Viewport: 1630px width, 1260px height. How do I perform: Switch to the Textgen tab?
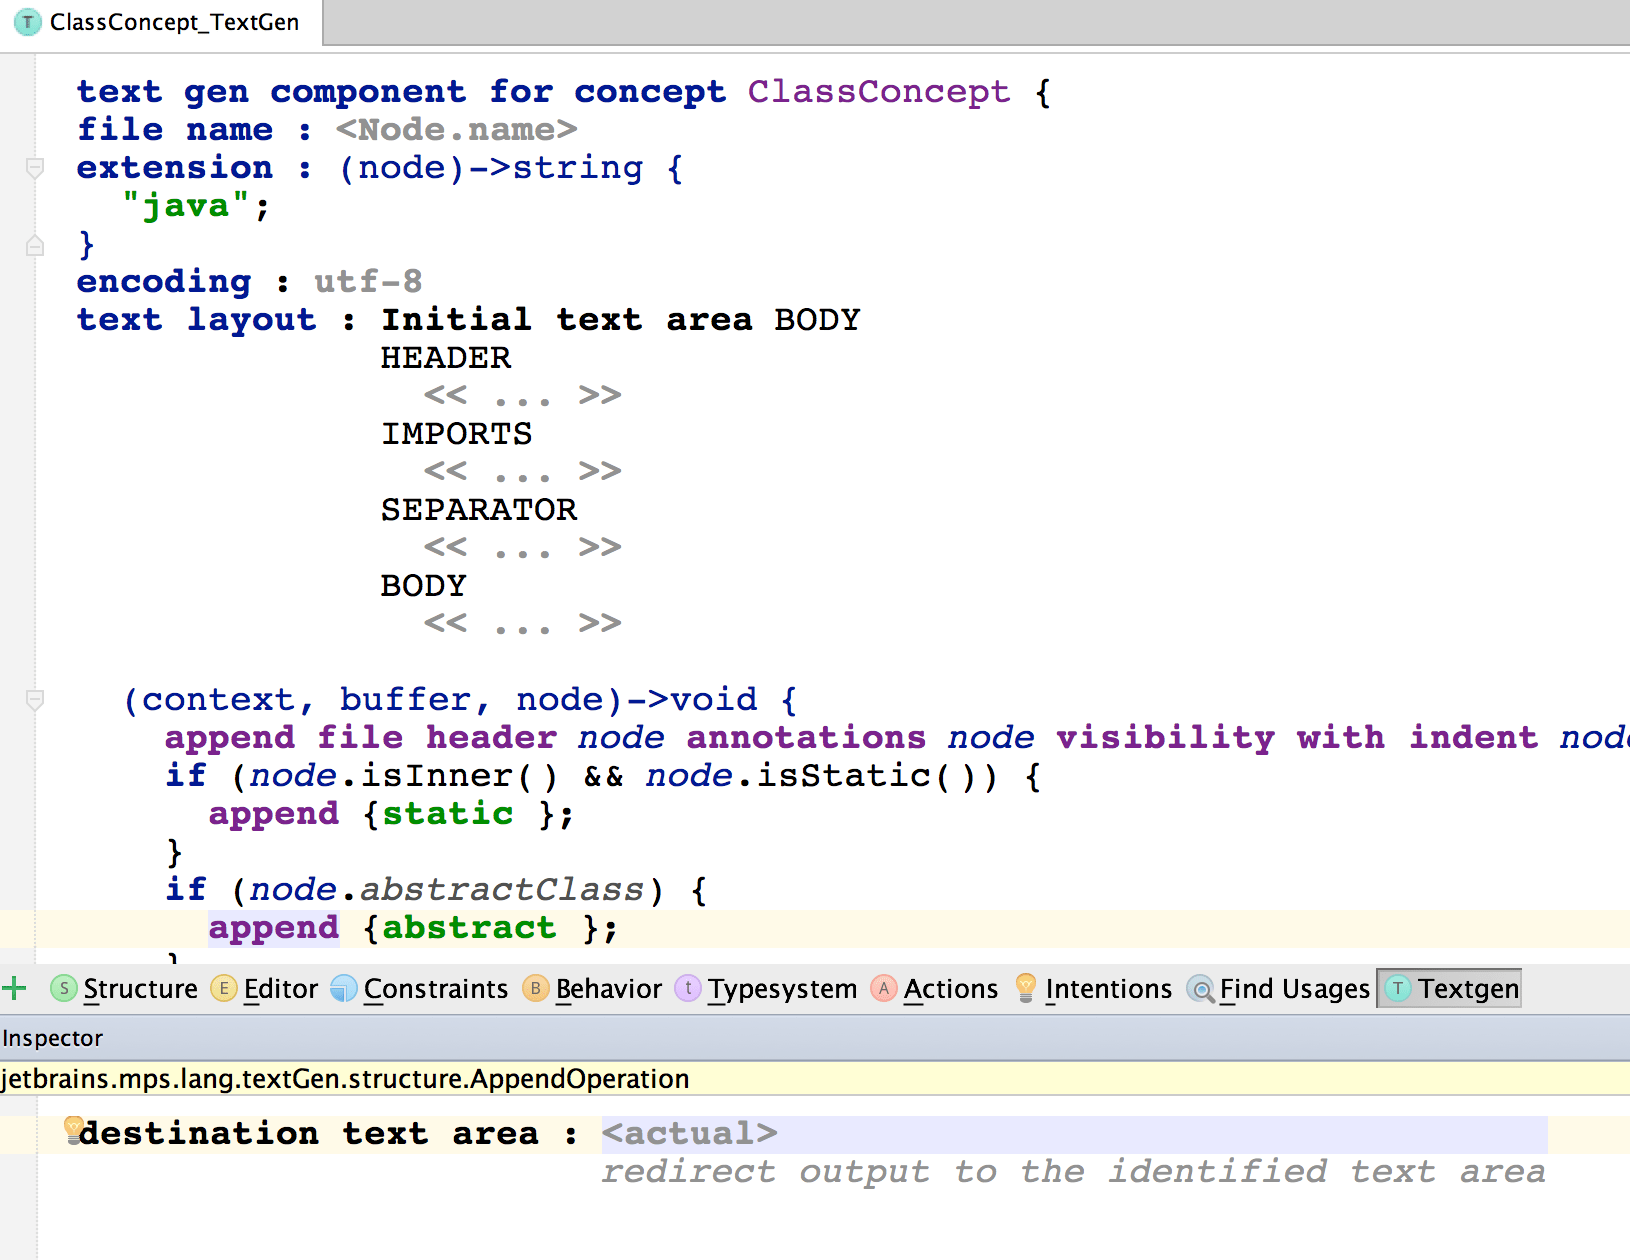tap(1450, 989)
